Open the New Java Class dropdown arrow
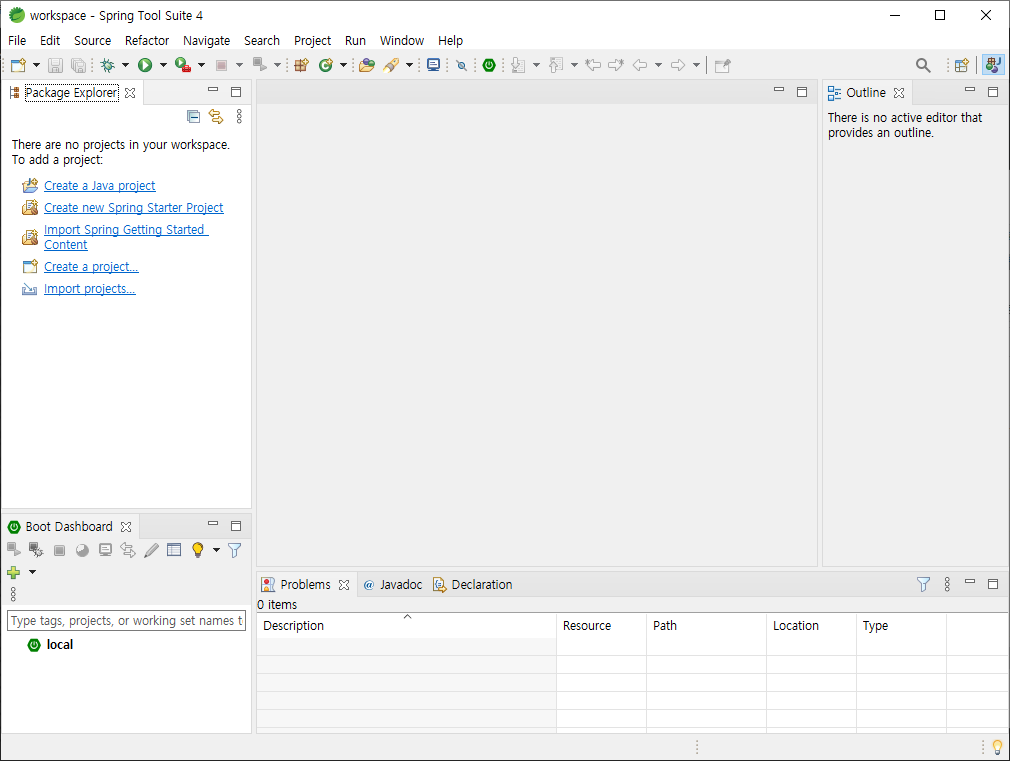The image size is (1010, 761). coord(343,65)
